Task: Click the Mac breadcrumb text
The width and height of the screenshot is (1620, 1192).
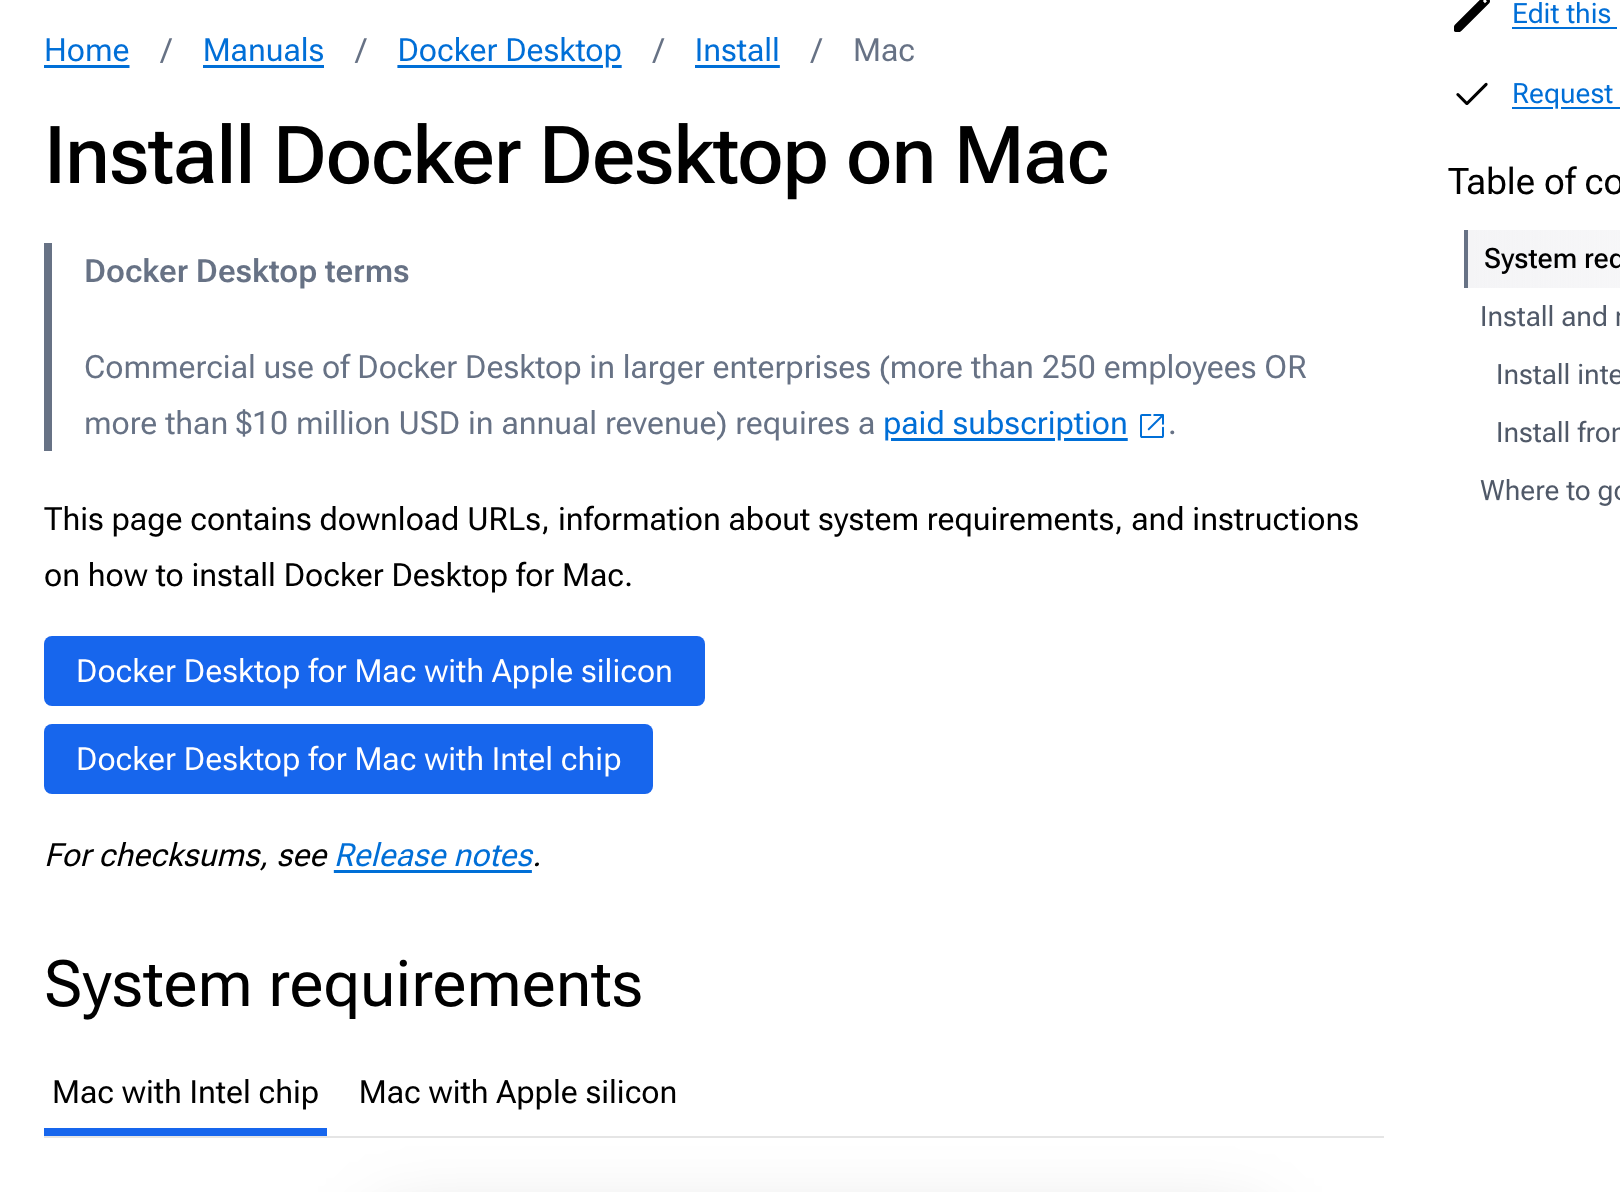Action: [x=884, y=51]
